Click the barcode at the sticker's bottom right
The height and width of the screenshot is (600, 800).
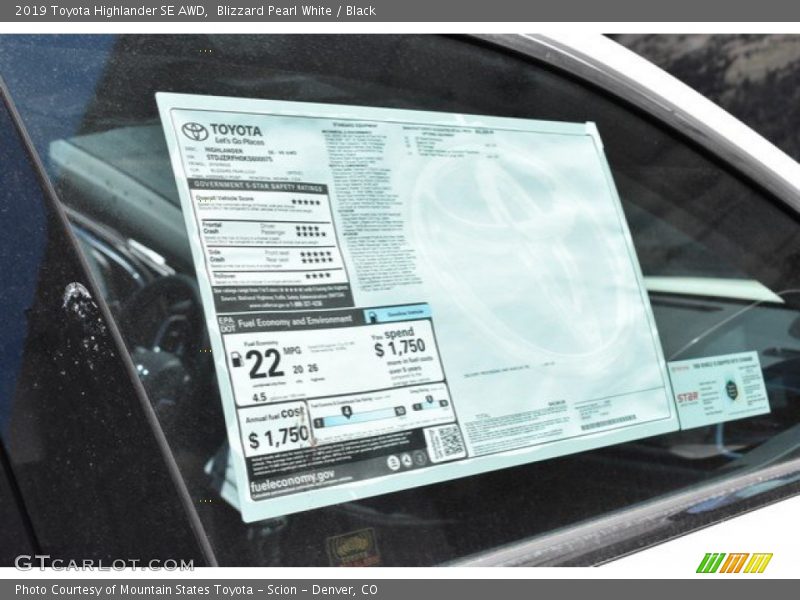609,423
